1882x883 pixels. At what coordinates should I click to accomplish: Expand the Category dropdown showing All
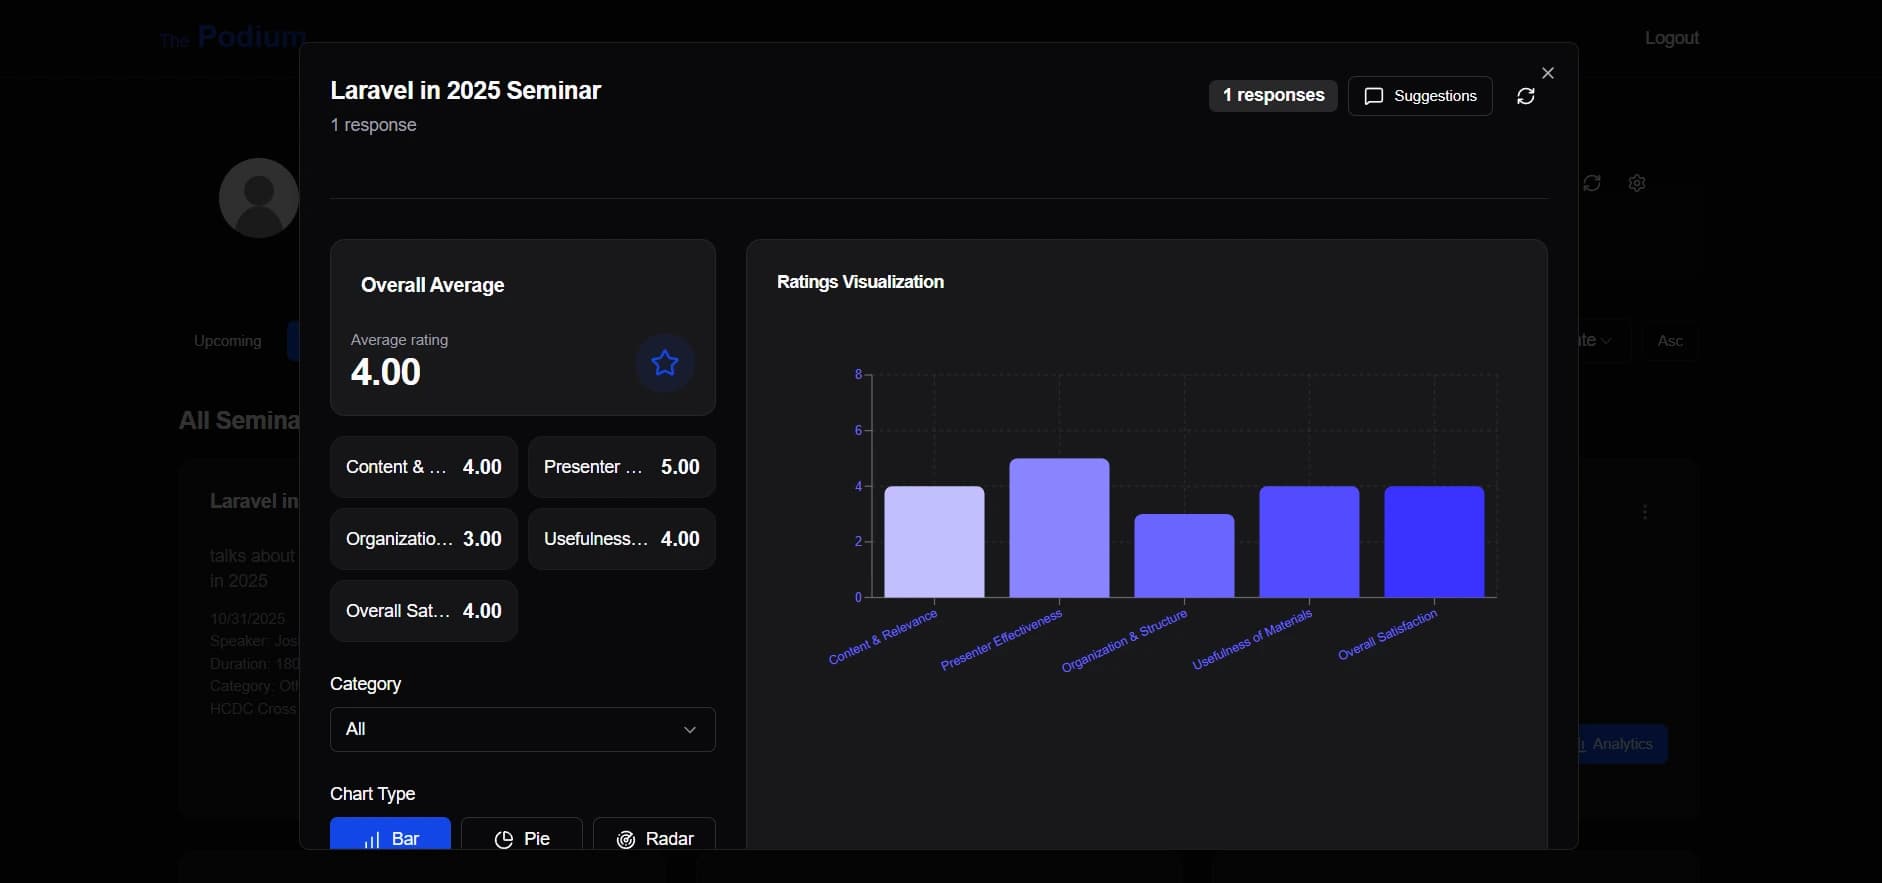click(522, 729)
